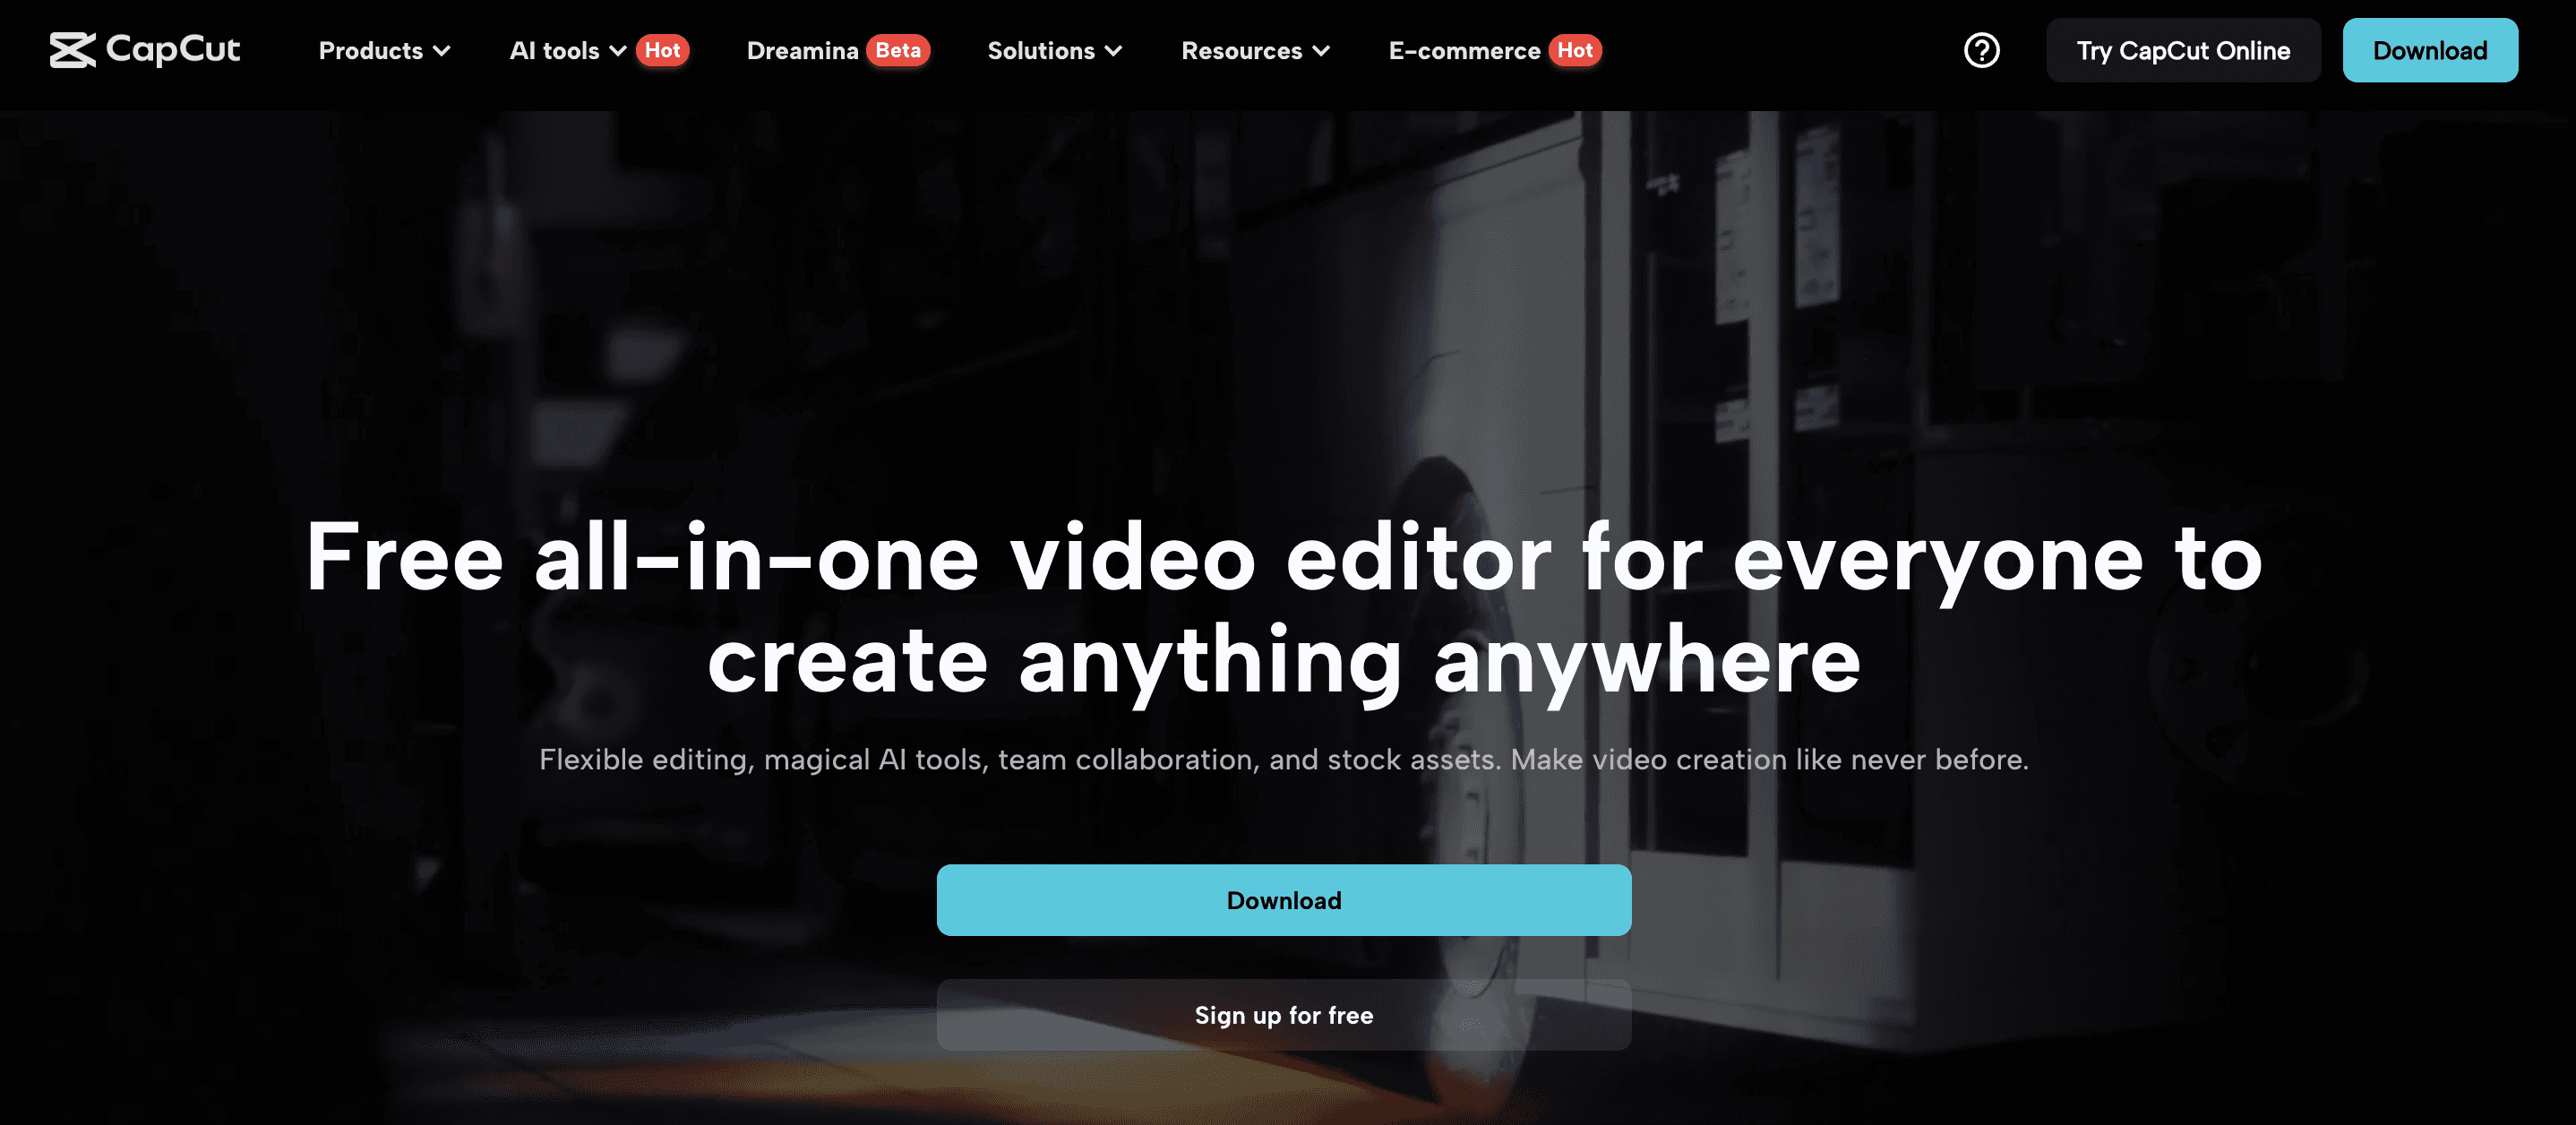Click Sign up for free link
2576x1125 pixels.
pos(1283,1013)
